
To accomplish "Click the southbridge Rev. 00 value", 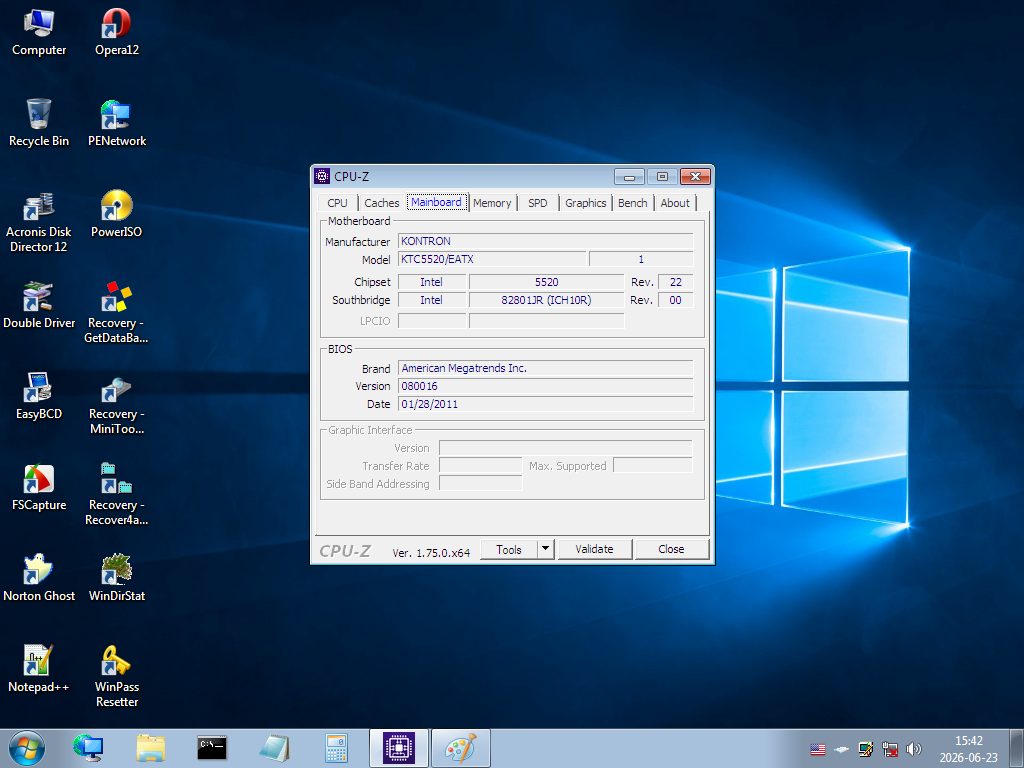I will click(x=675, y=300).
